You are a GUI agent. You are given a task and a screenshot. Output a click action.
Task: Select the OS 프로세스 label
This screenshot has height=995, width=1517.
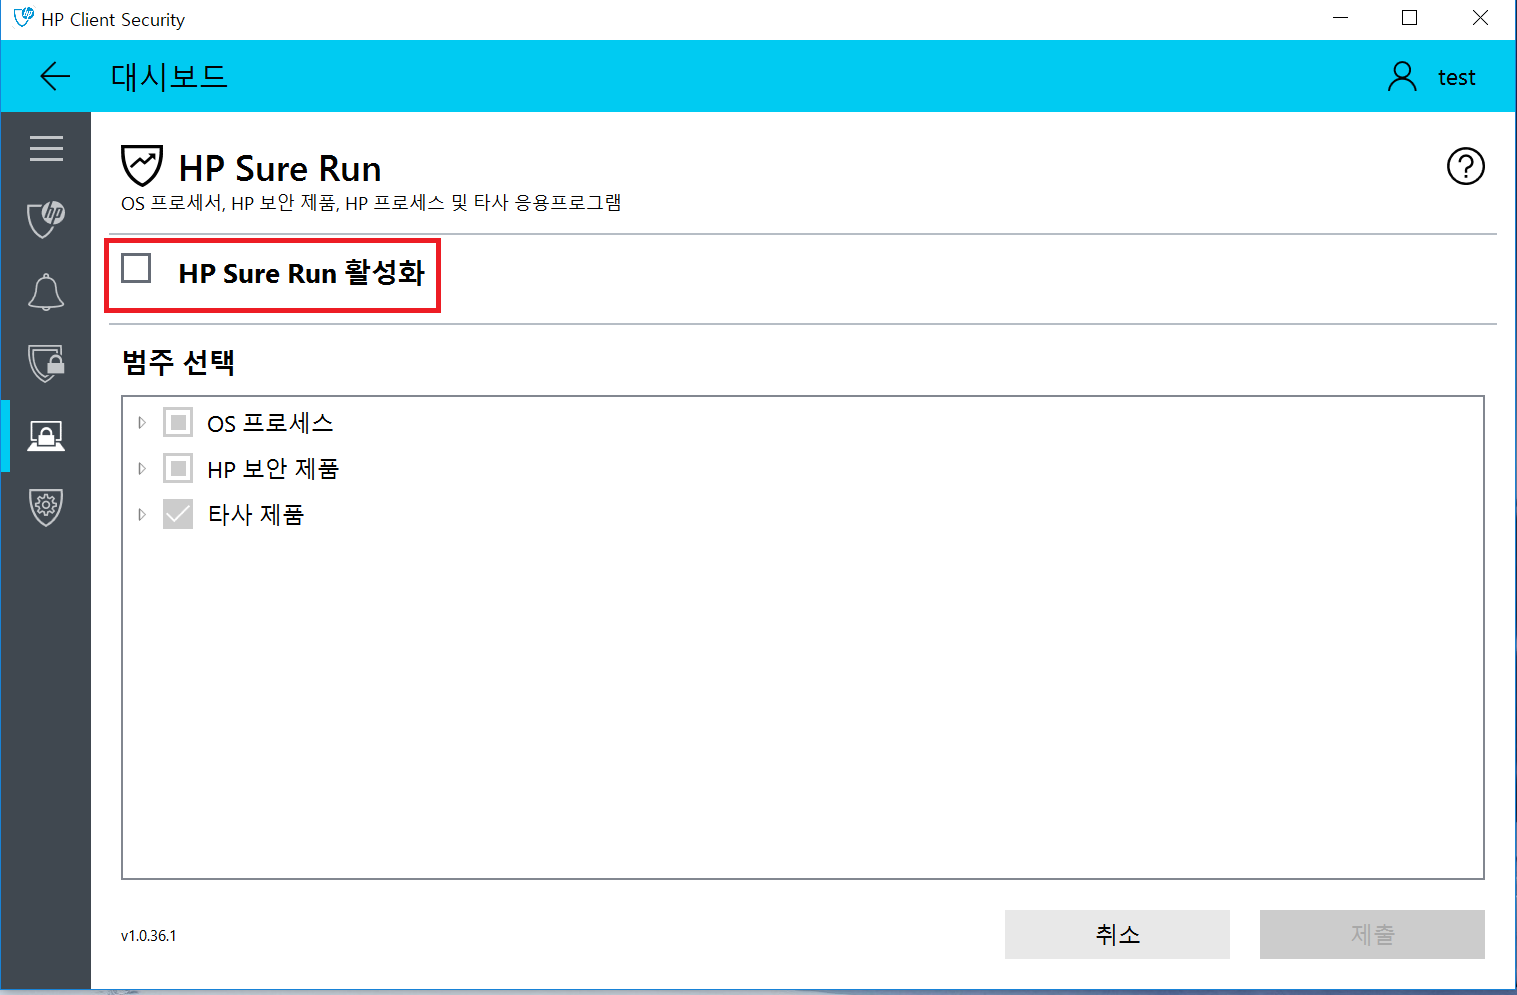click(270, 423)
